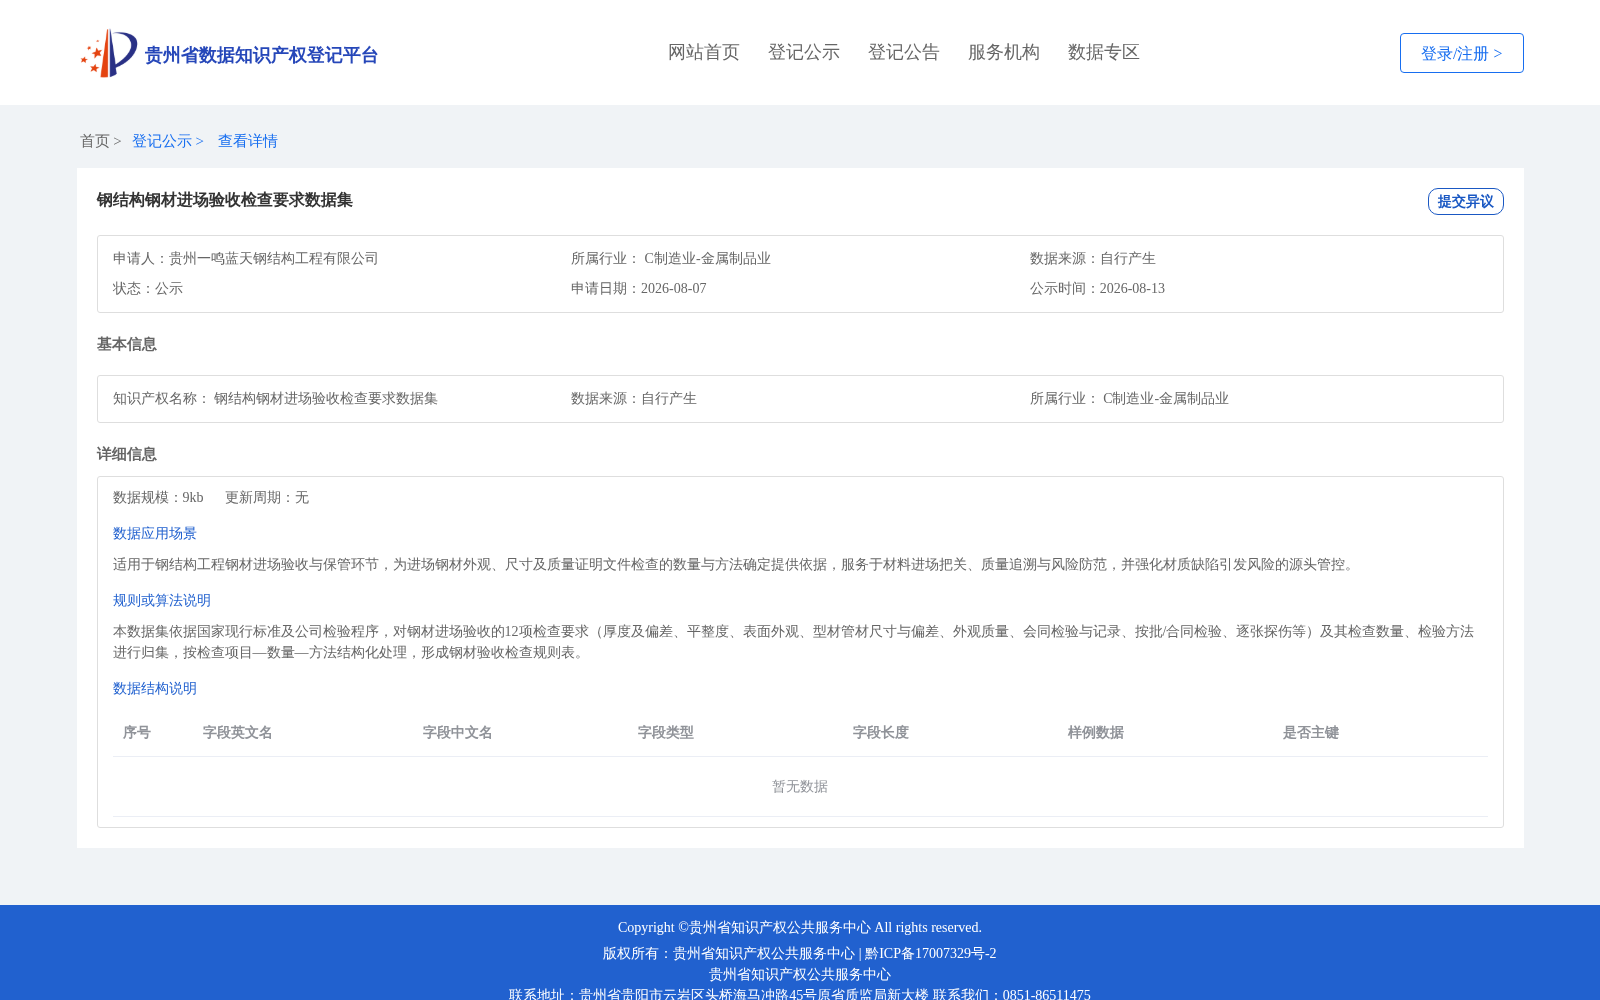Click the 登录/注册 button

1461,53
